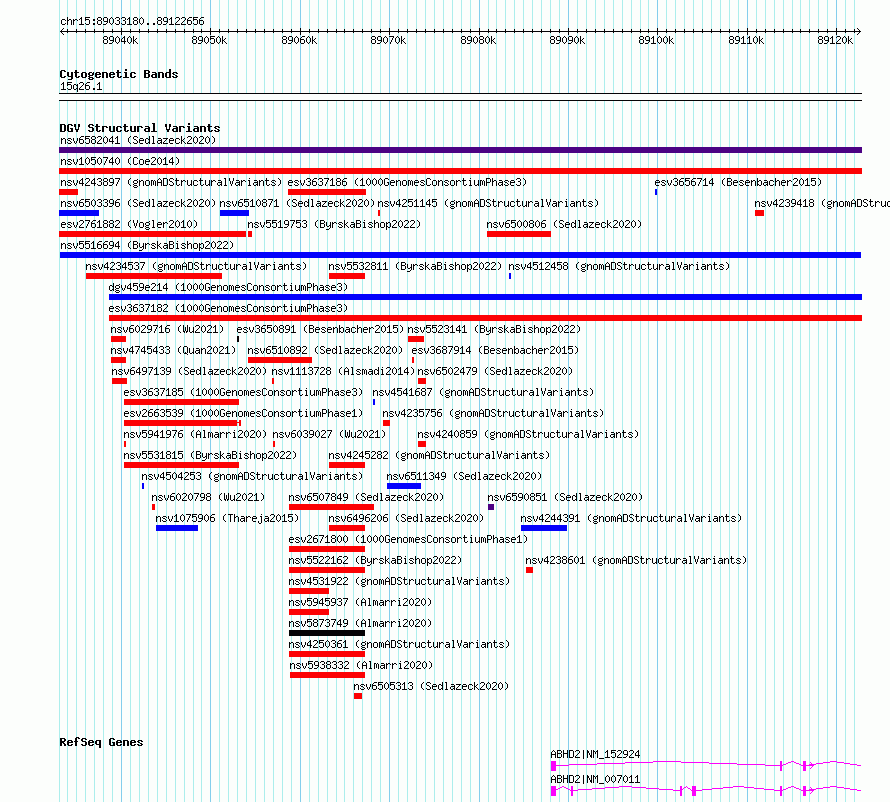Image resolution: width=890 pixels, height=802 pixels.
Task: Select the nsv6505313 (Sedlazeck2020) label
Action: pos(431,686)
